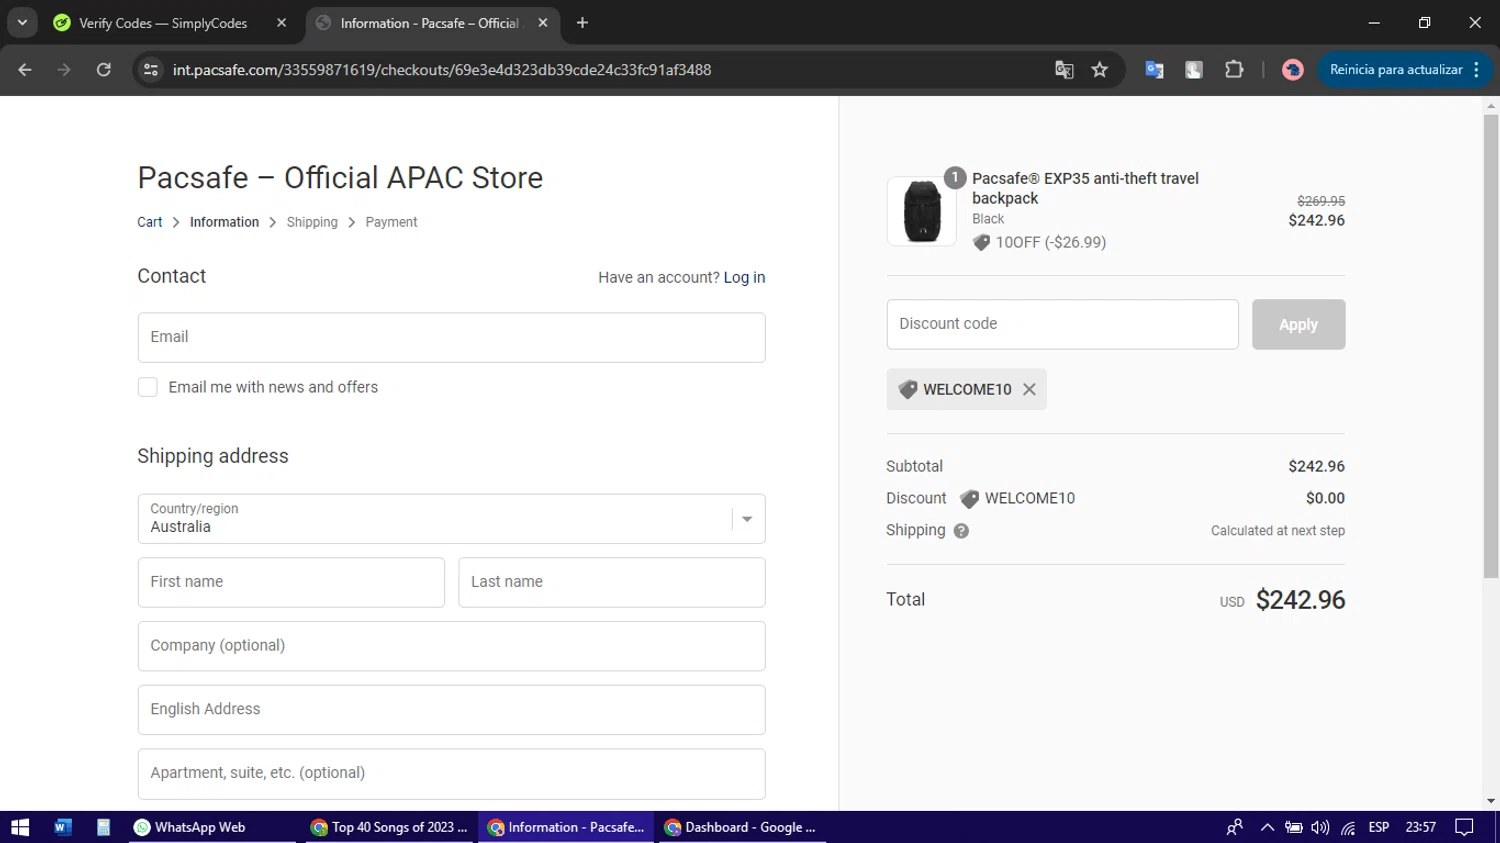Open the People icon in the system tray
This screenshot has width=1500, height=843.
(1235, 827)
